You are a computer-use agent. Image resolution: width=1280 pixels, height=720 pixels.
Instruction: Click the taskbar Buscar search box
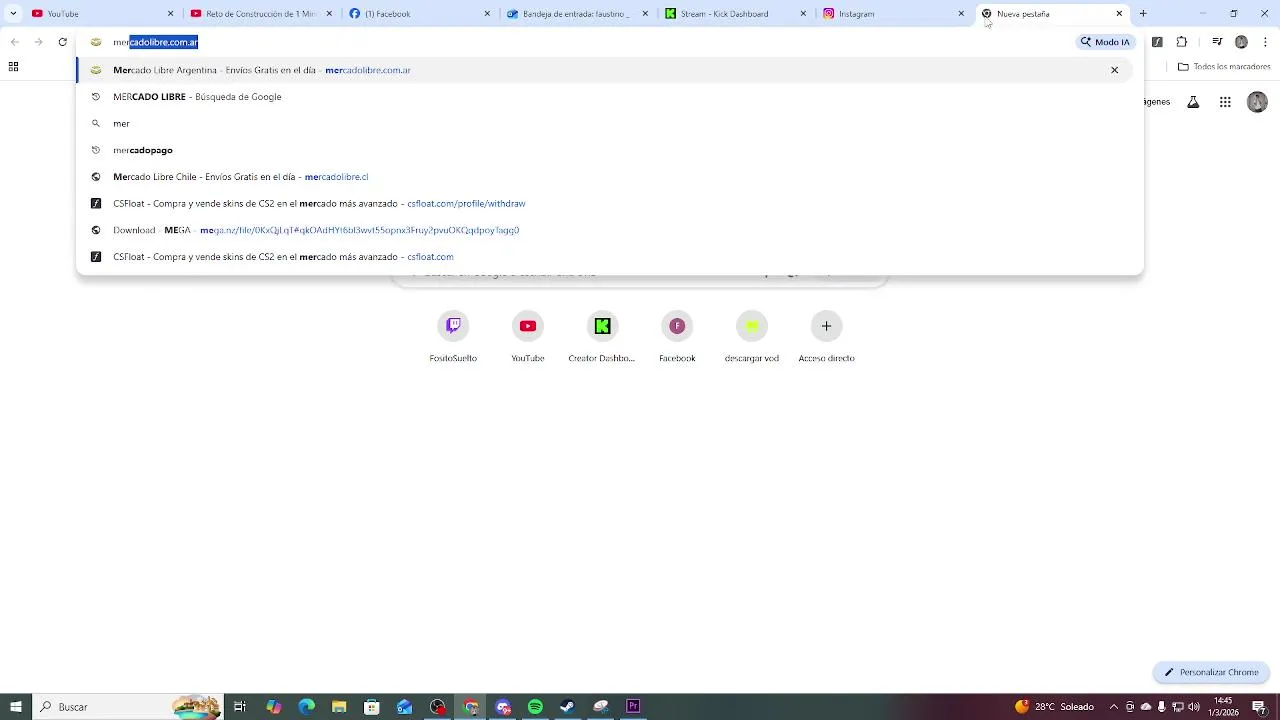point(128,706)
